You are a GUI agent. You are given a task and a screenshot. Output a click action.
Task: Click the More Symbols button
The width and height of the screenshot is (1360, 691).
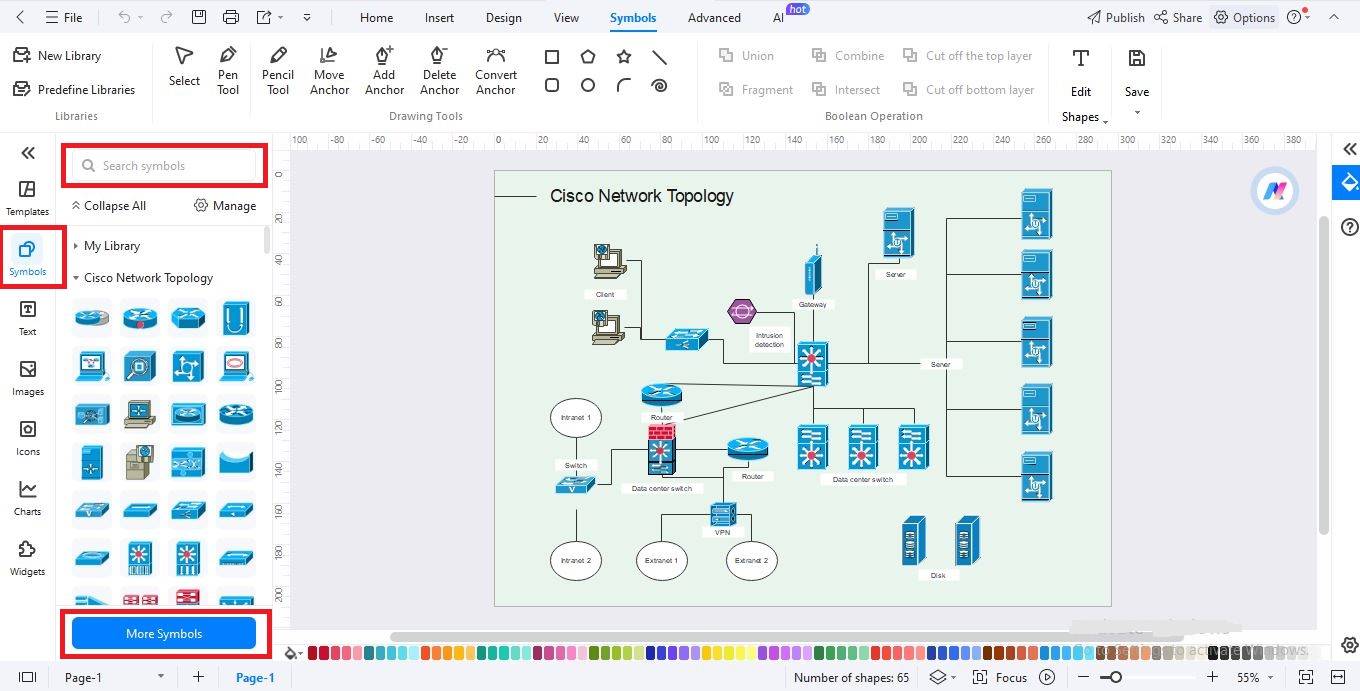(x=164, y=633)
